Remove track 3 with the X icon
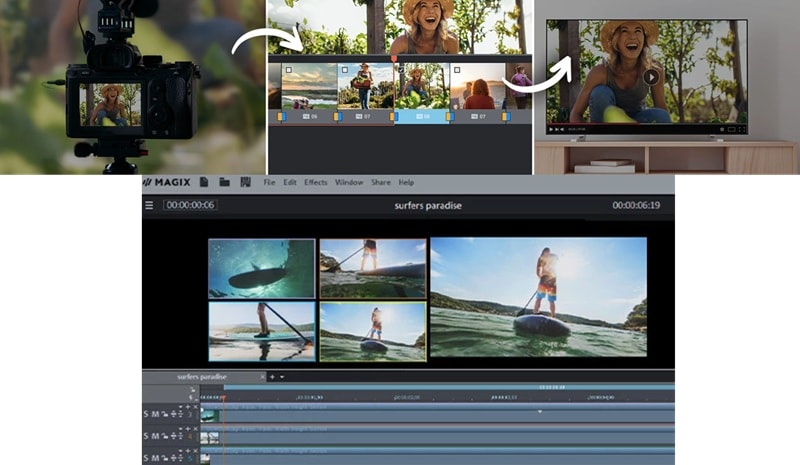This screenshot has width=800, height=465. click(x=195, y=407)
